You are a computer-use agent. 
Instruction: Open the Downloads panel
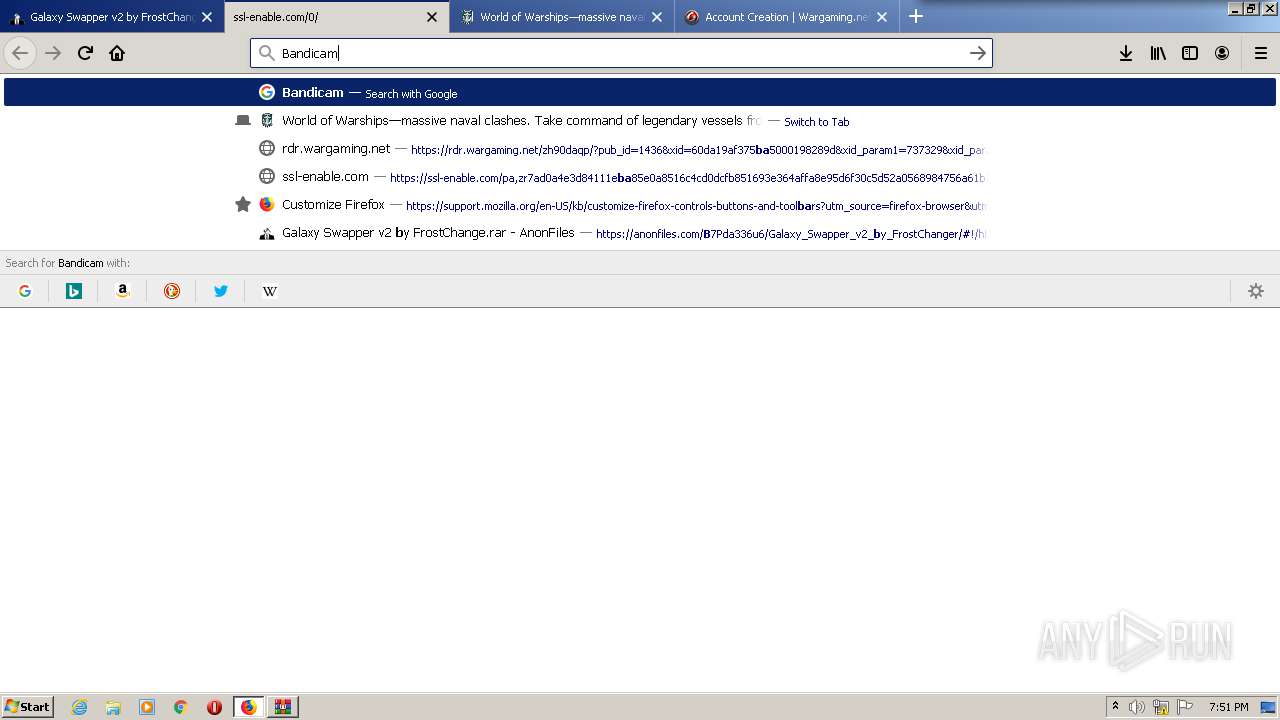pos(1126,53)
